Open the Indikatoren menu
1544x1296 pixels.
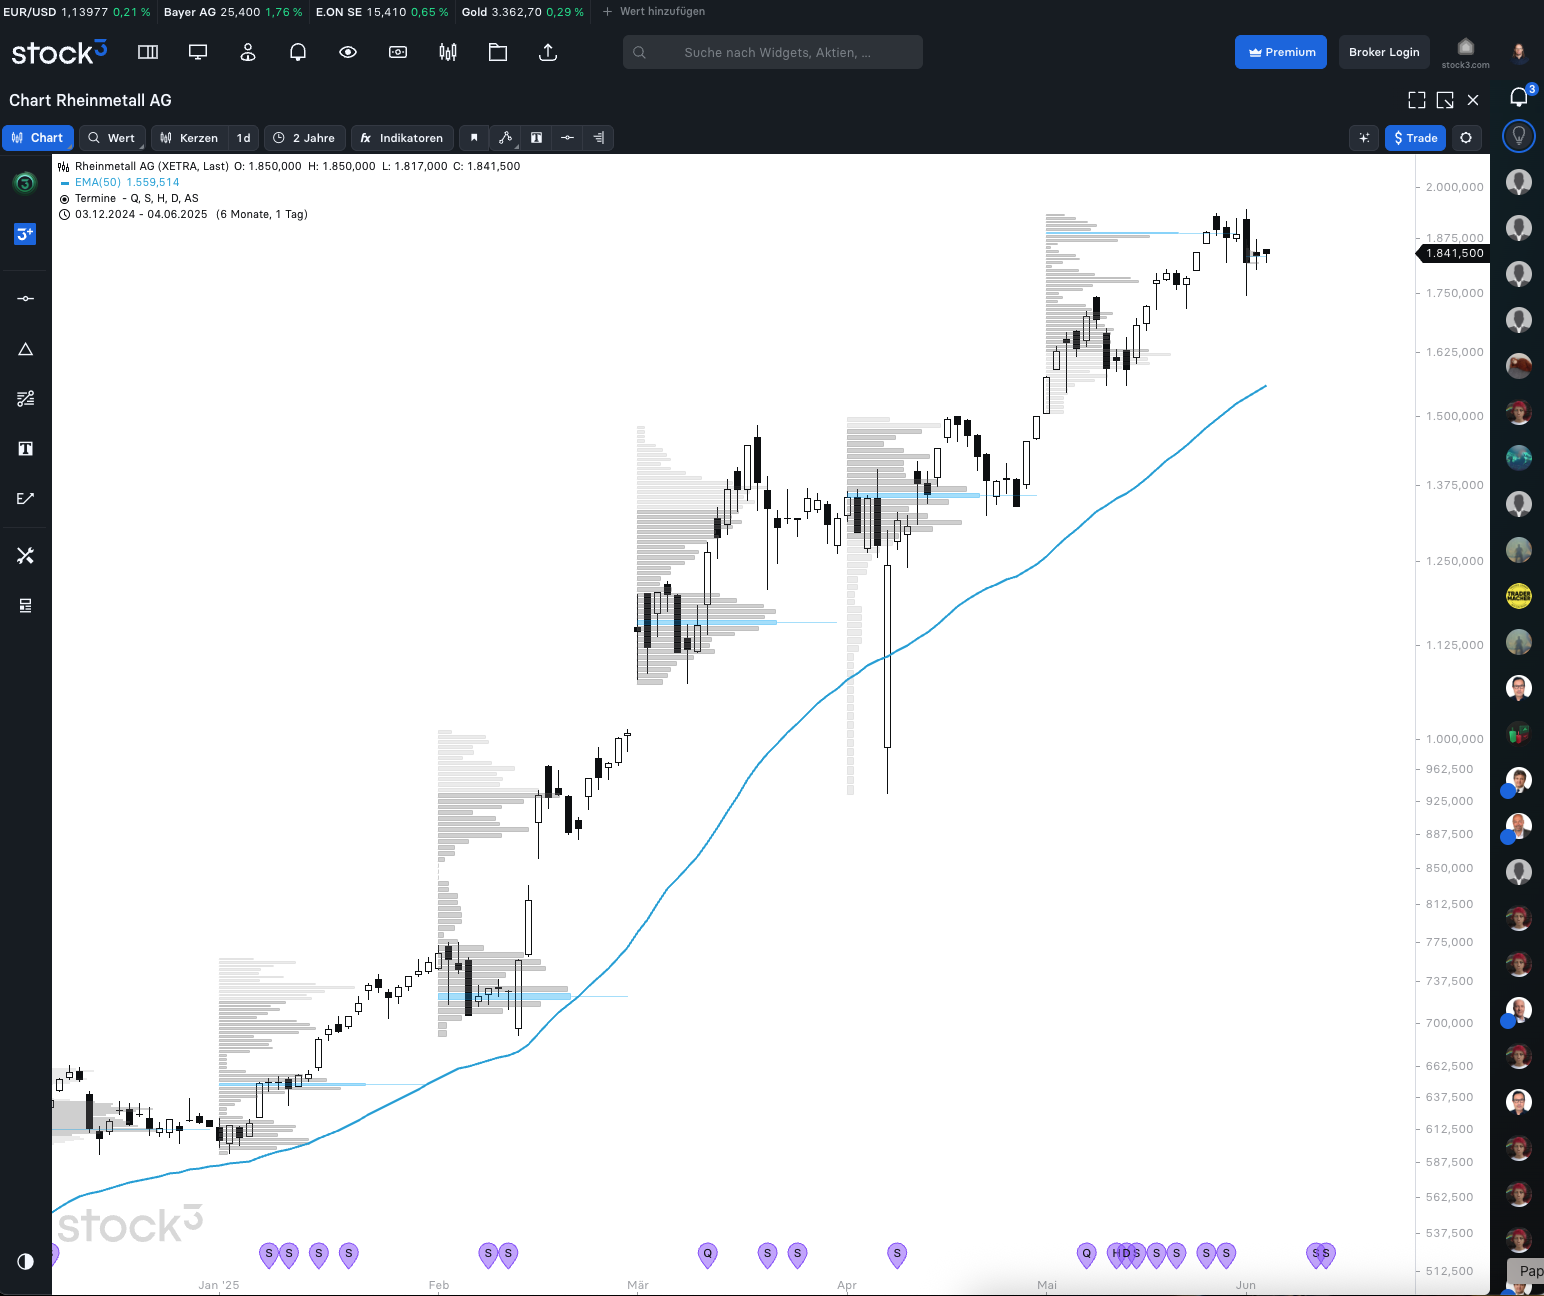[402, 138]
